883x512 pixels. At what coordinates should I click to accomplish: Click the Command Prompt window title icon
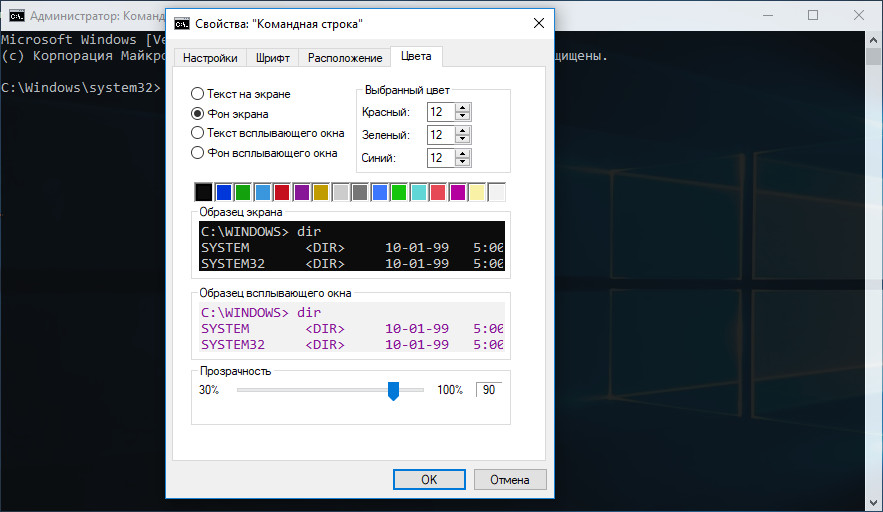click(17, 16)
